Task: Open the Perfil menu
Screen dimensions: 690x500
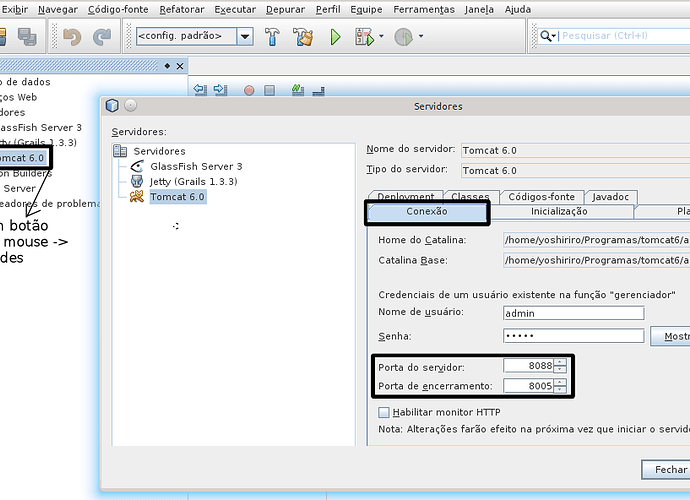Action: (328, 9)
